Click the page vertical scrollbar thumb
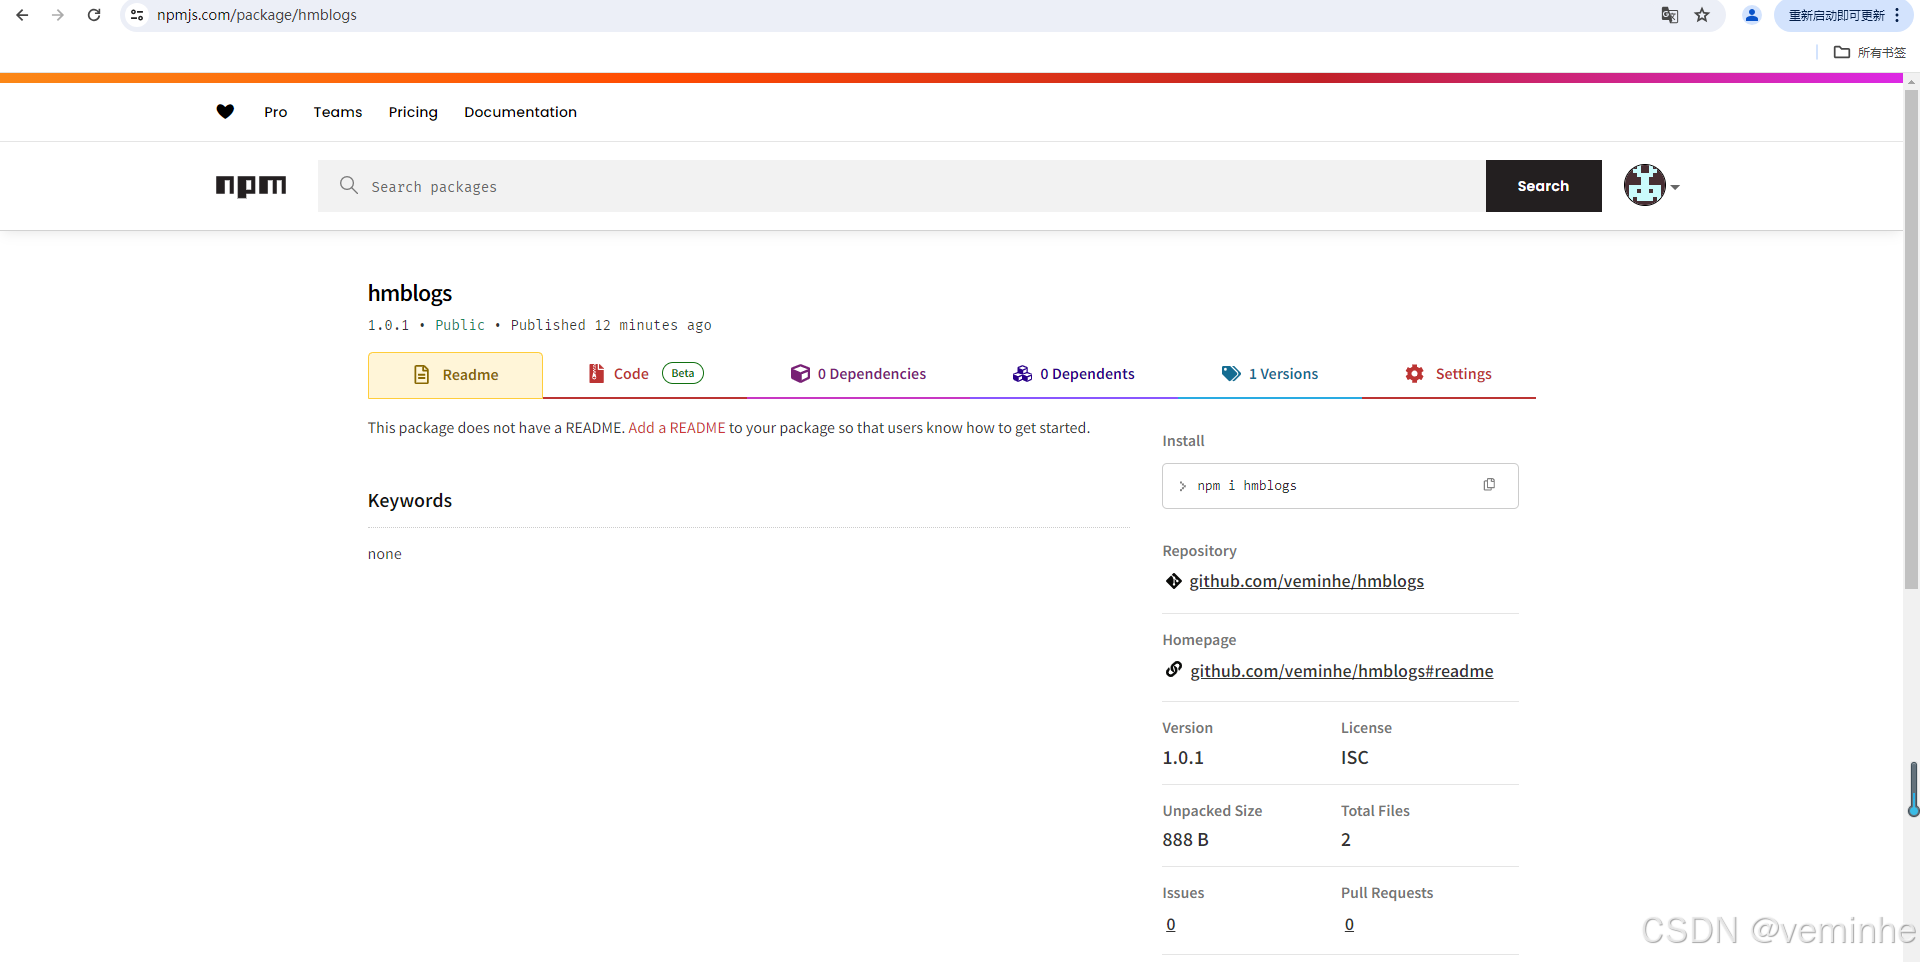Viewport: 1920px width, 962px height. click(x=1911, y=340)
